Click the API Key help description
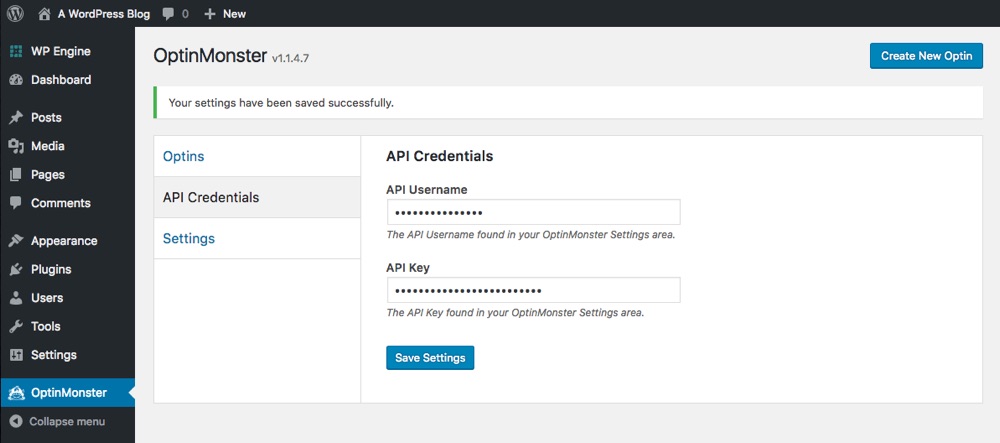Image resolution: width=1000 pixels, height=443 pixels. click(515, 313)
